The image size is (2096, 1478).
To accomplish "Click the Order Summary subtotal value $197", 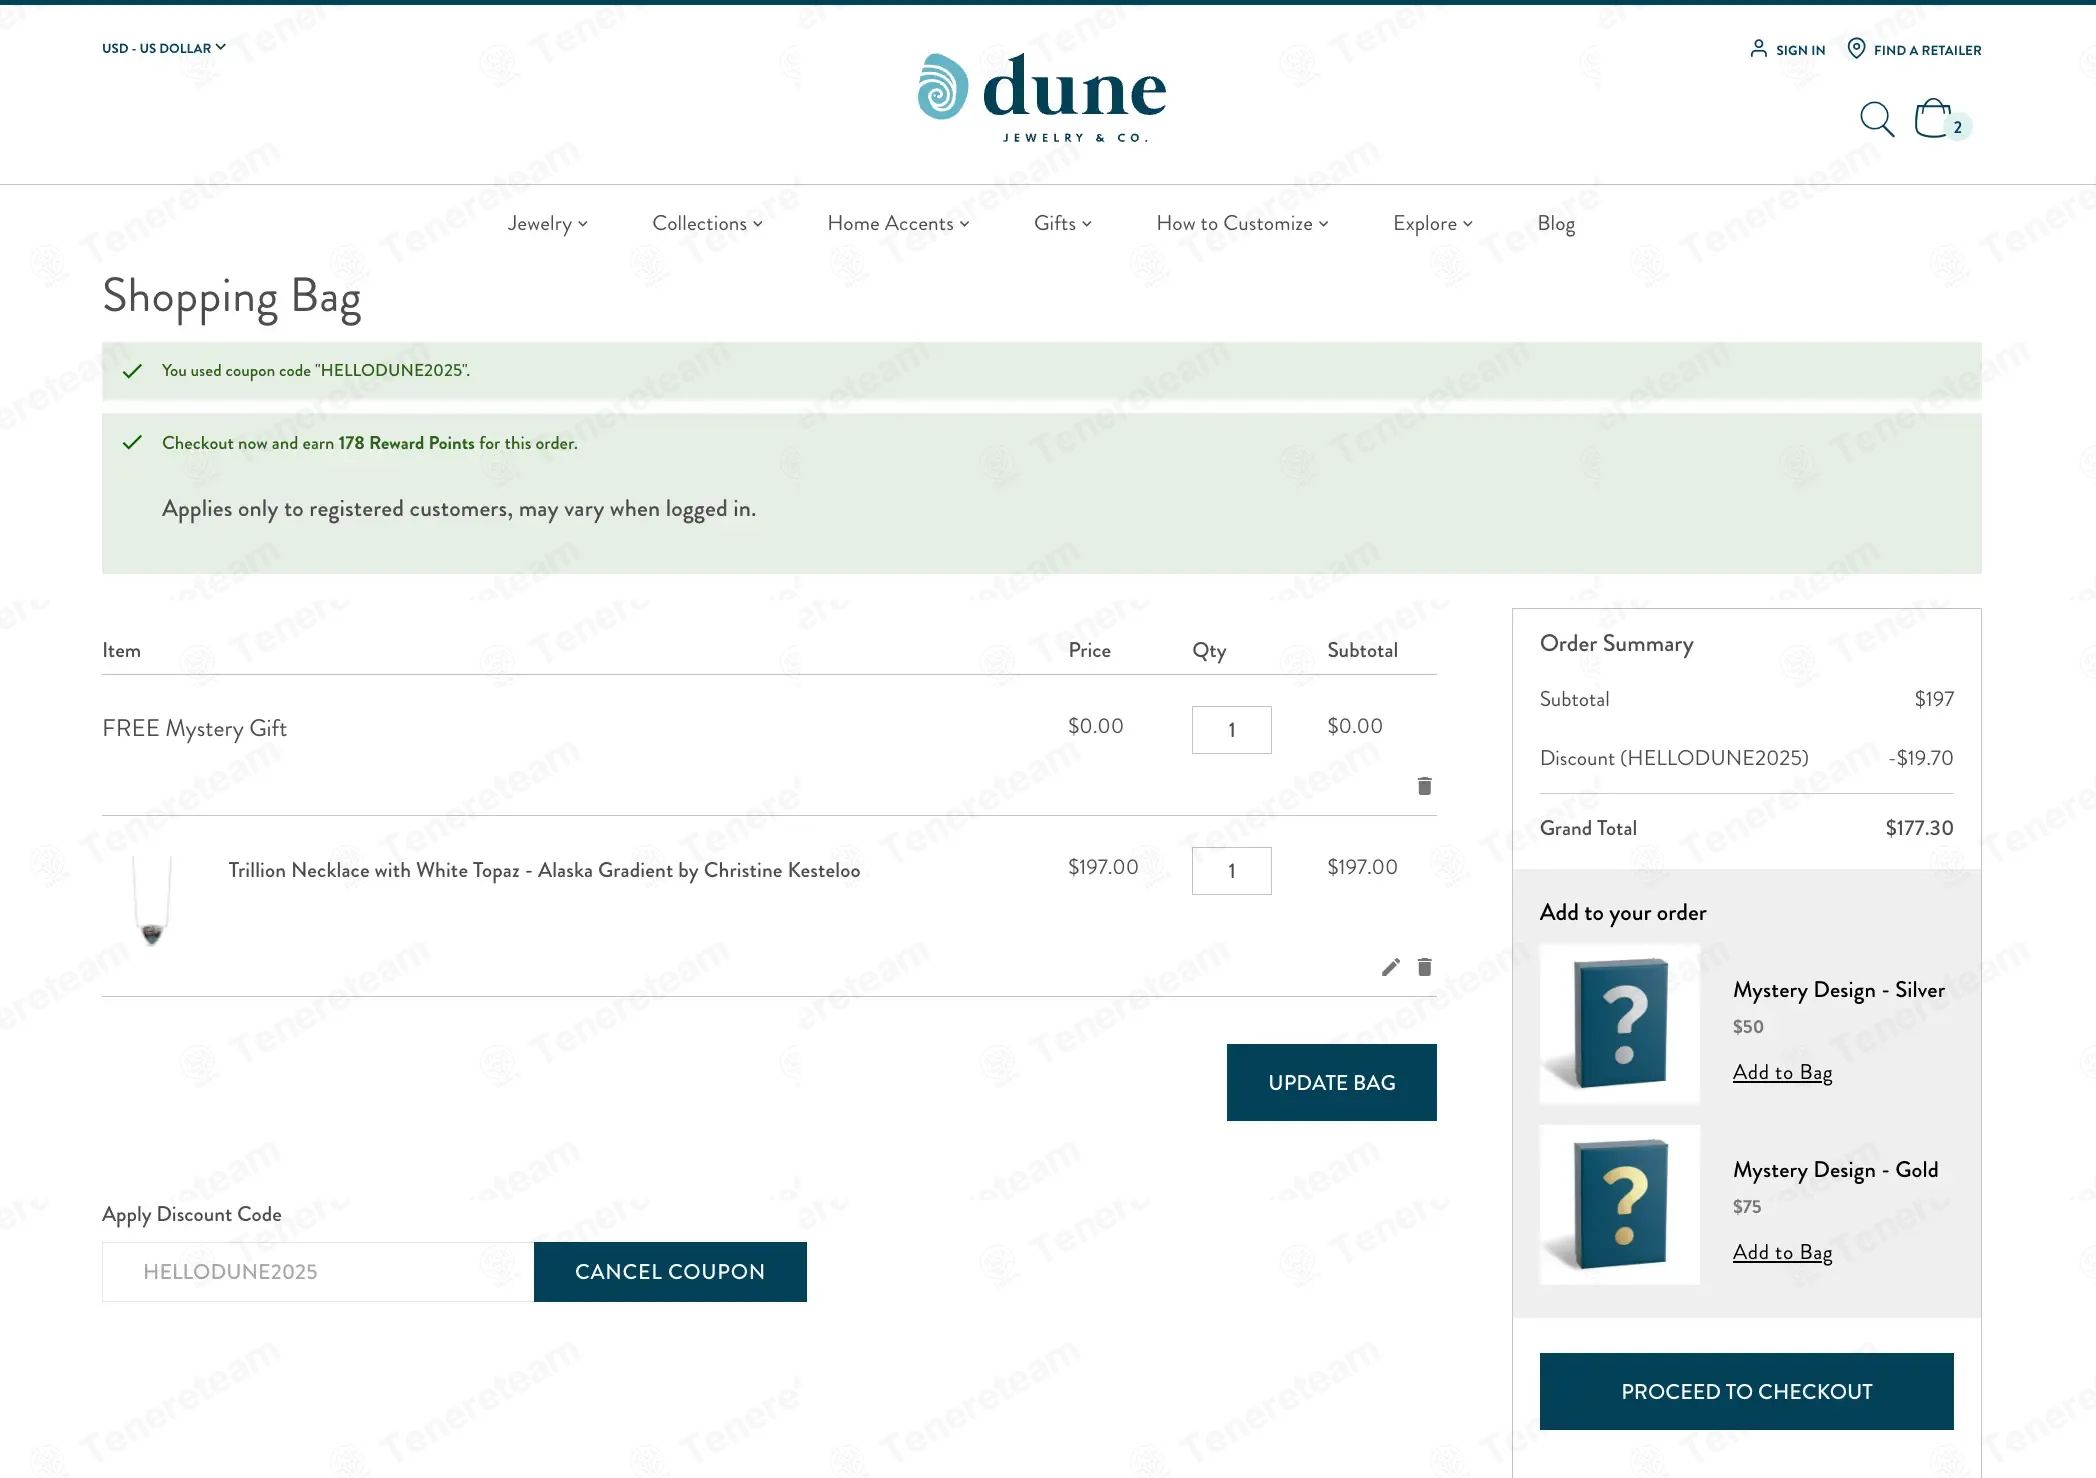I will [x=1934, y=699].
